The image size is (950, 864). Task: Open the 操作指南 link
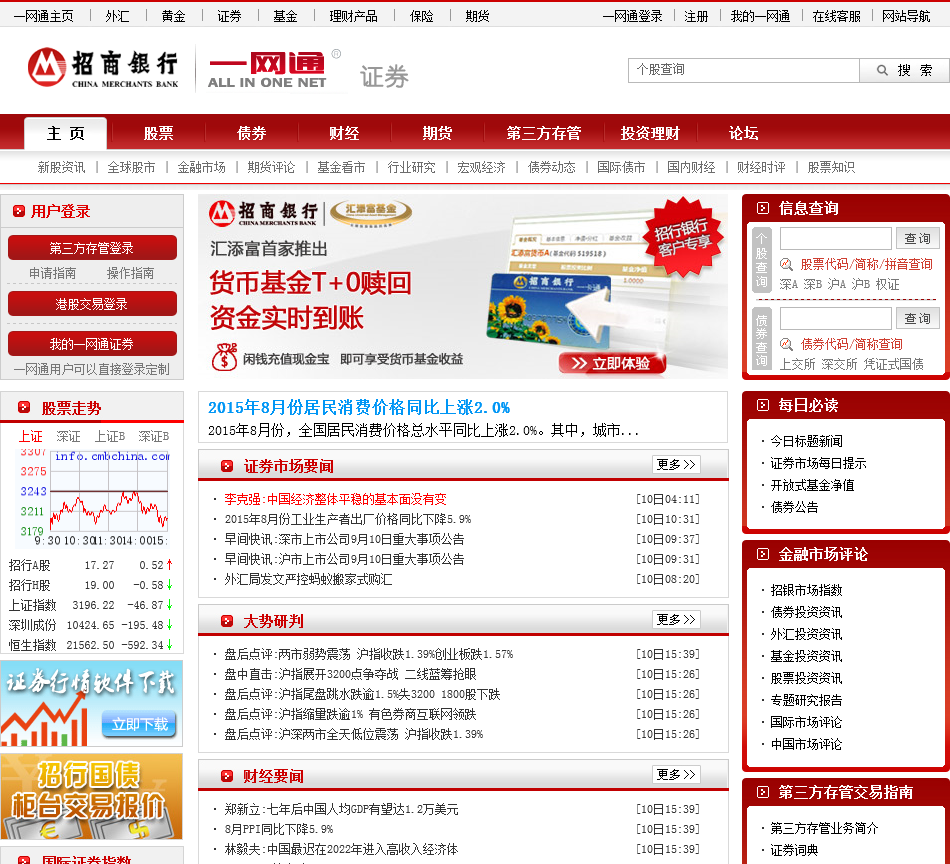130,273
